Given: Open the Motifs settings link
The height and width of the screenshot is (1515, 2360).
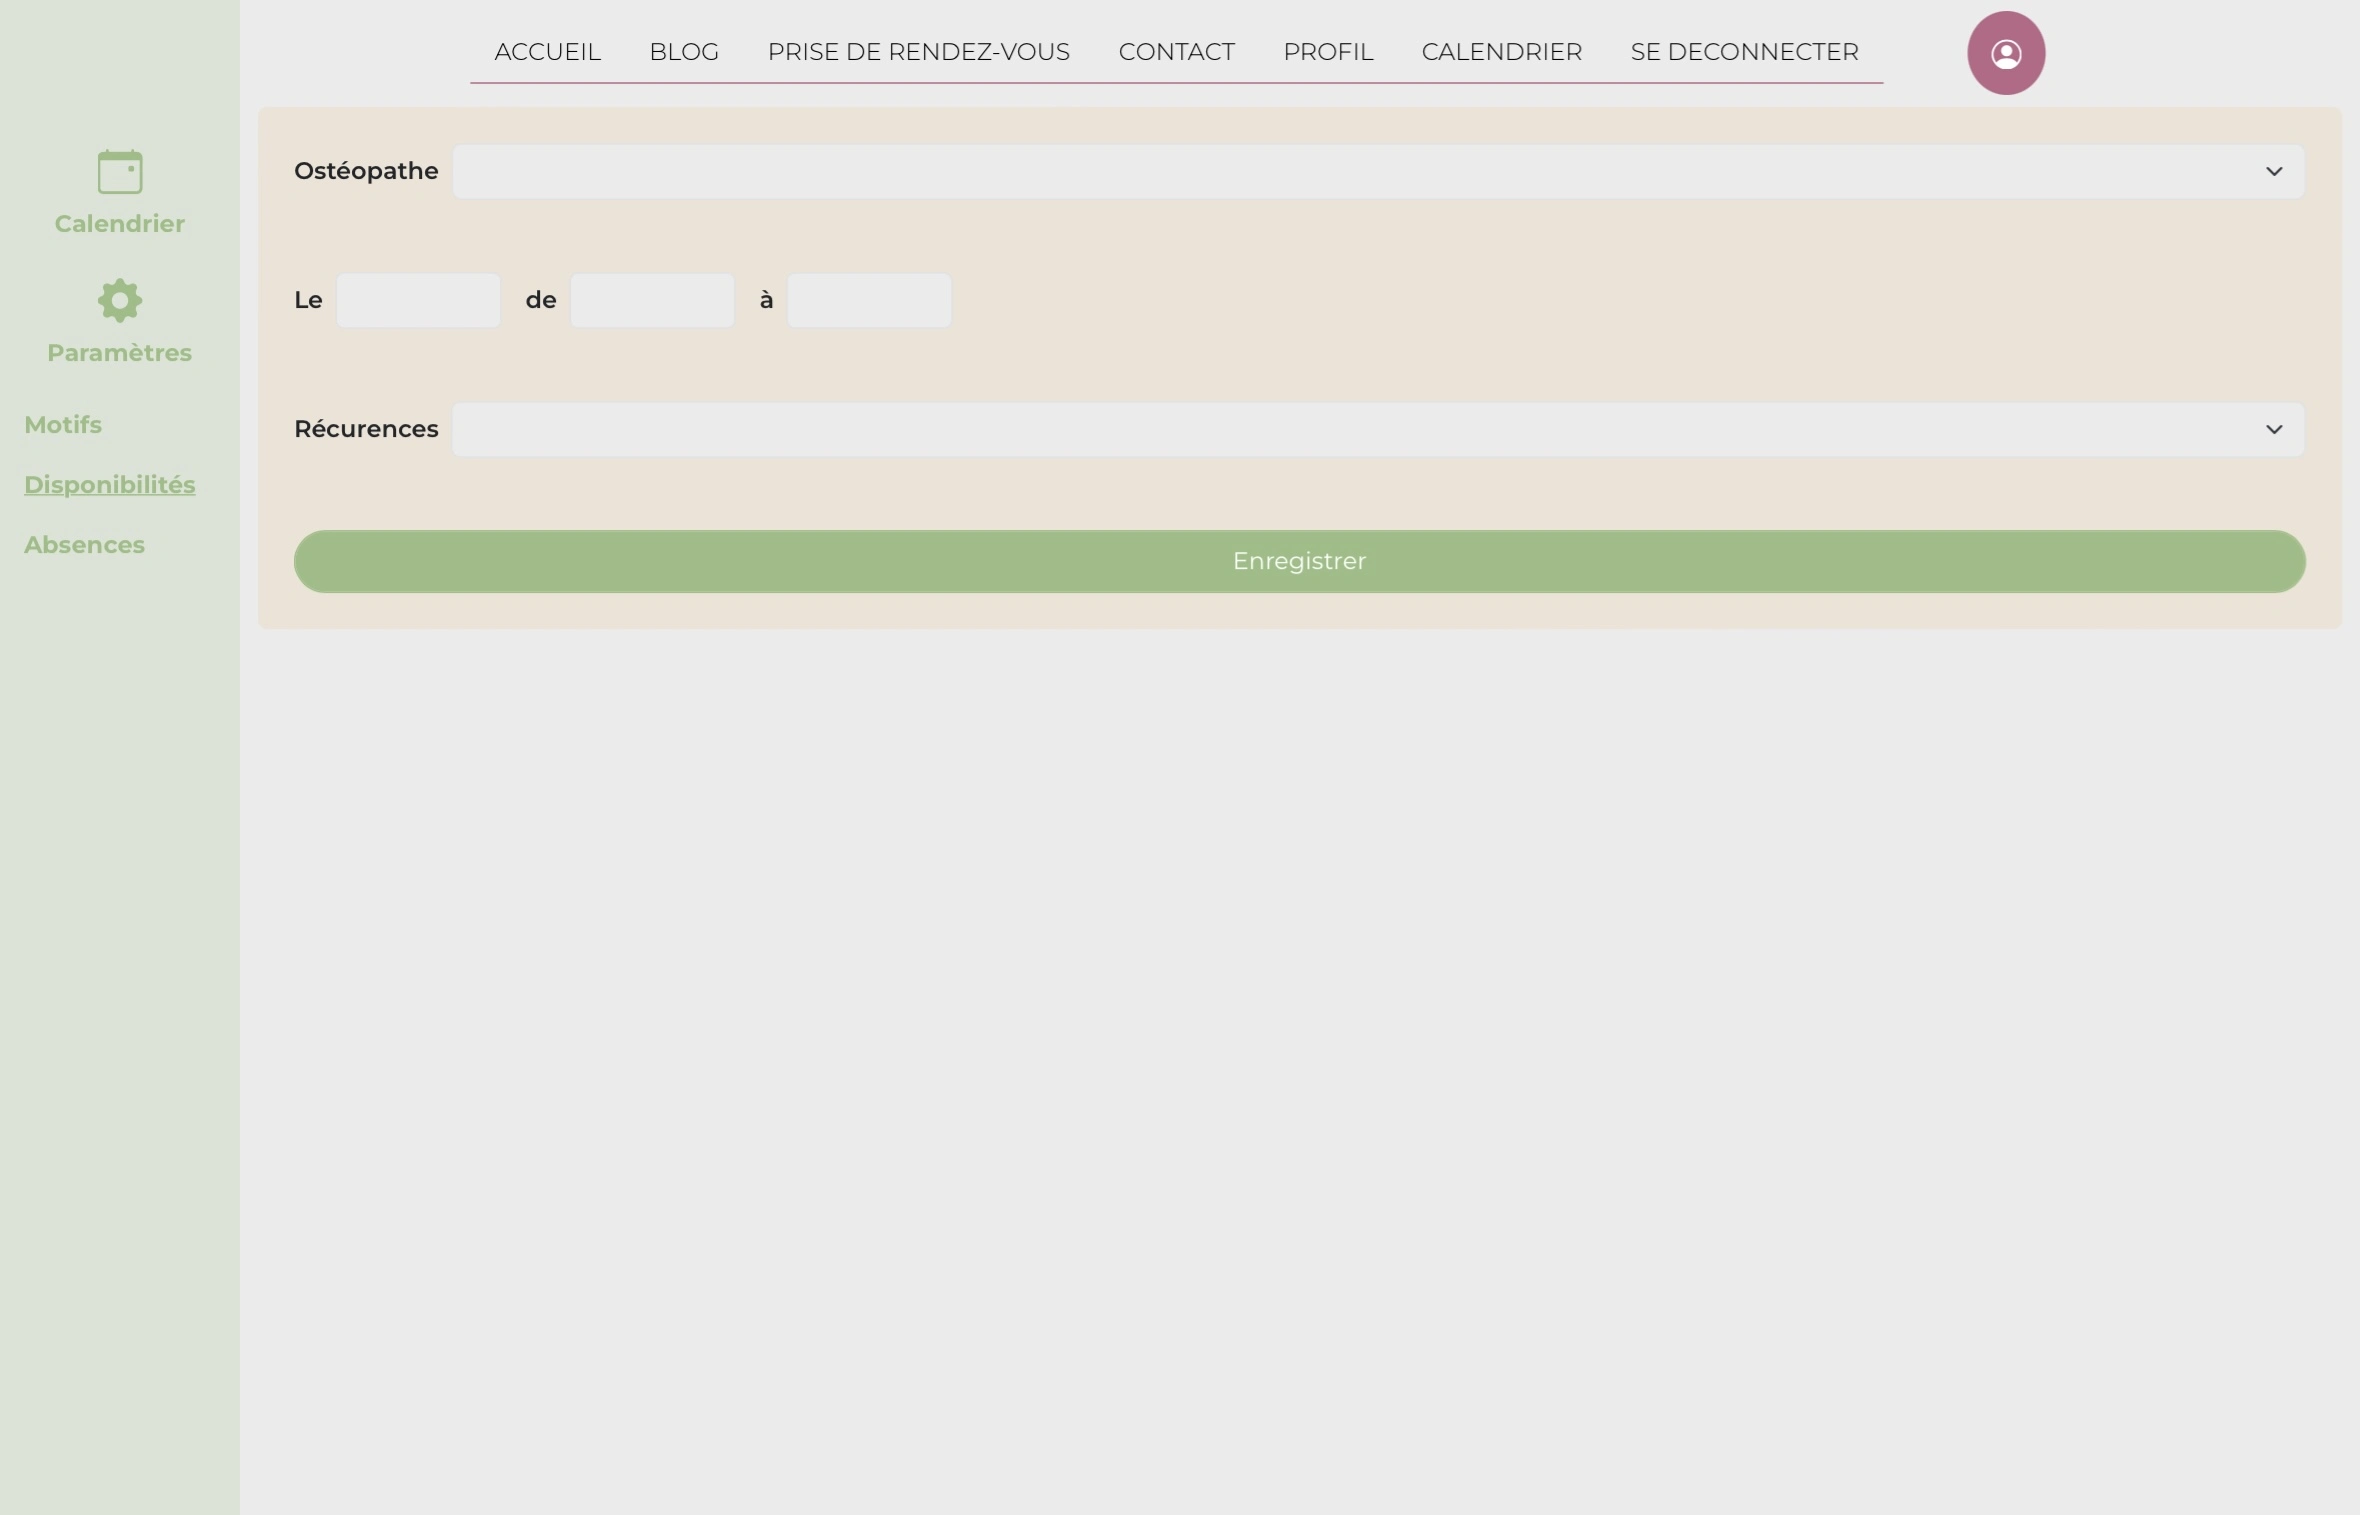Looking at the screenshot, I should point(63,425).
